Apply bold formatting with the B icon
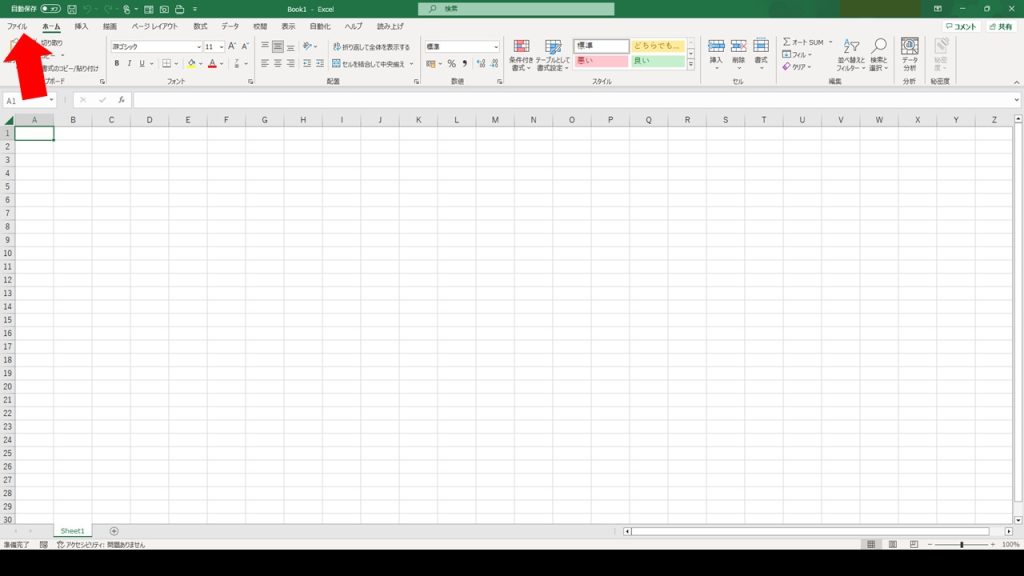The image size is (1024, 576). click(116, 64)
